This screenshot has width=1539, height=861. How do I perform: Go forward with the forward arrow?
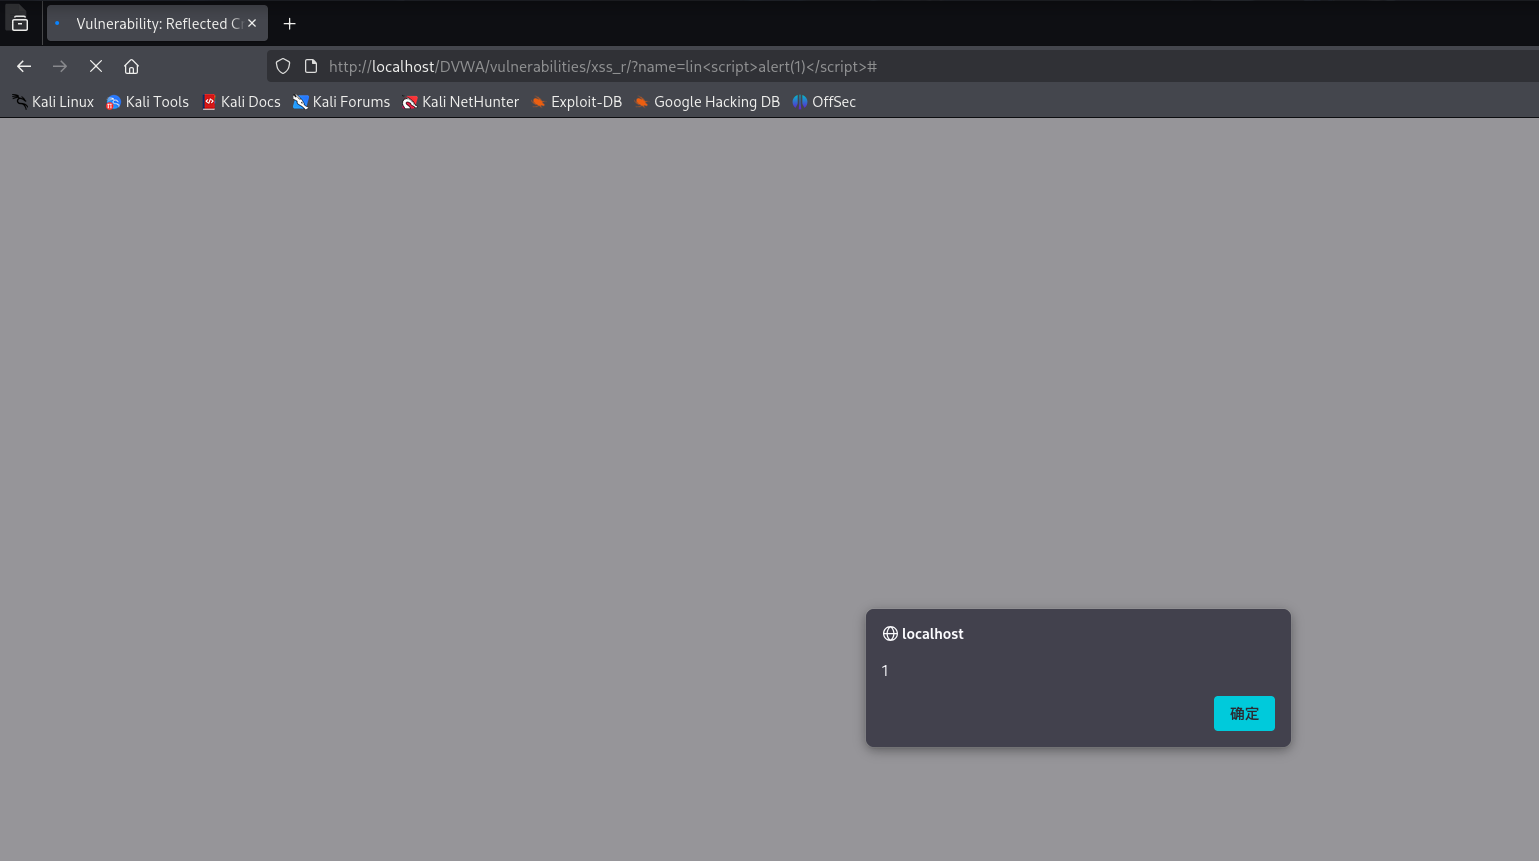click(60, 66)
